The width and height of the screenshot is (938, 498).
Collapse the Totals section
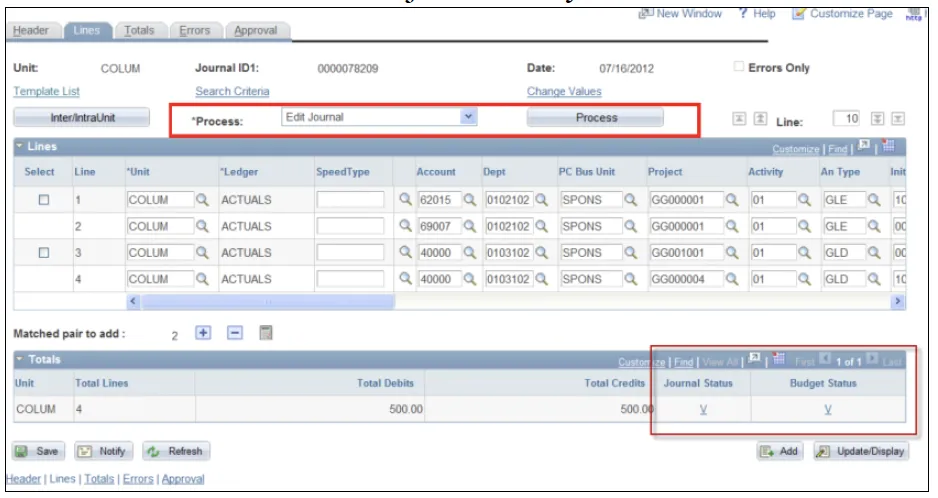pos(19,359)
